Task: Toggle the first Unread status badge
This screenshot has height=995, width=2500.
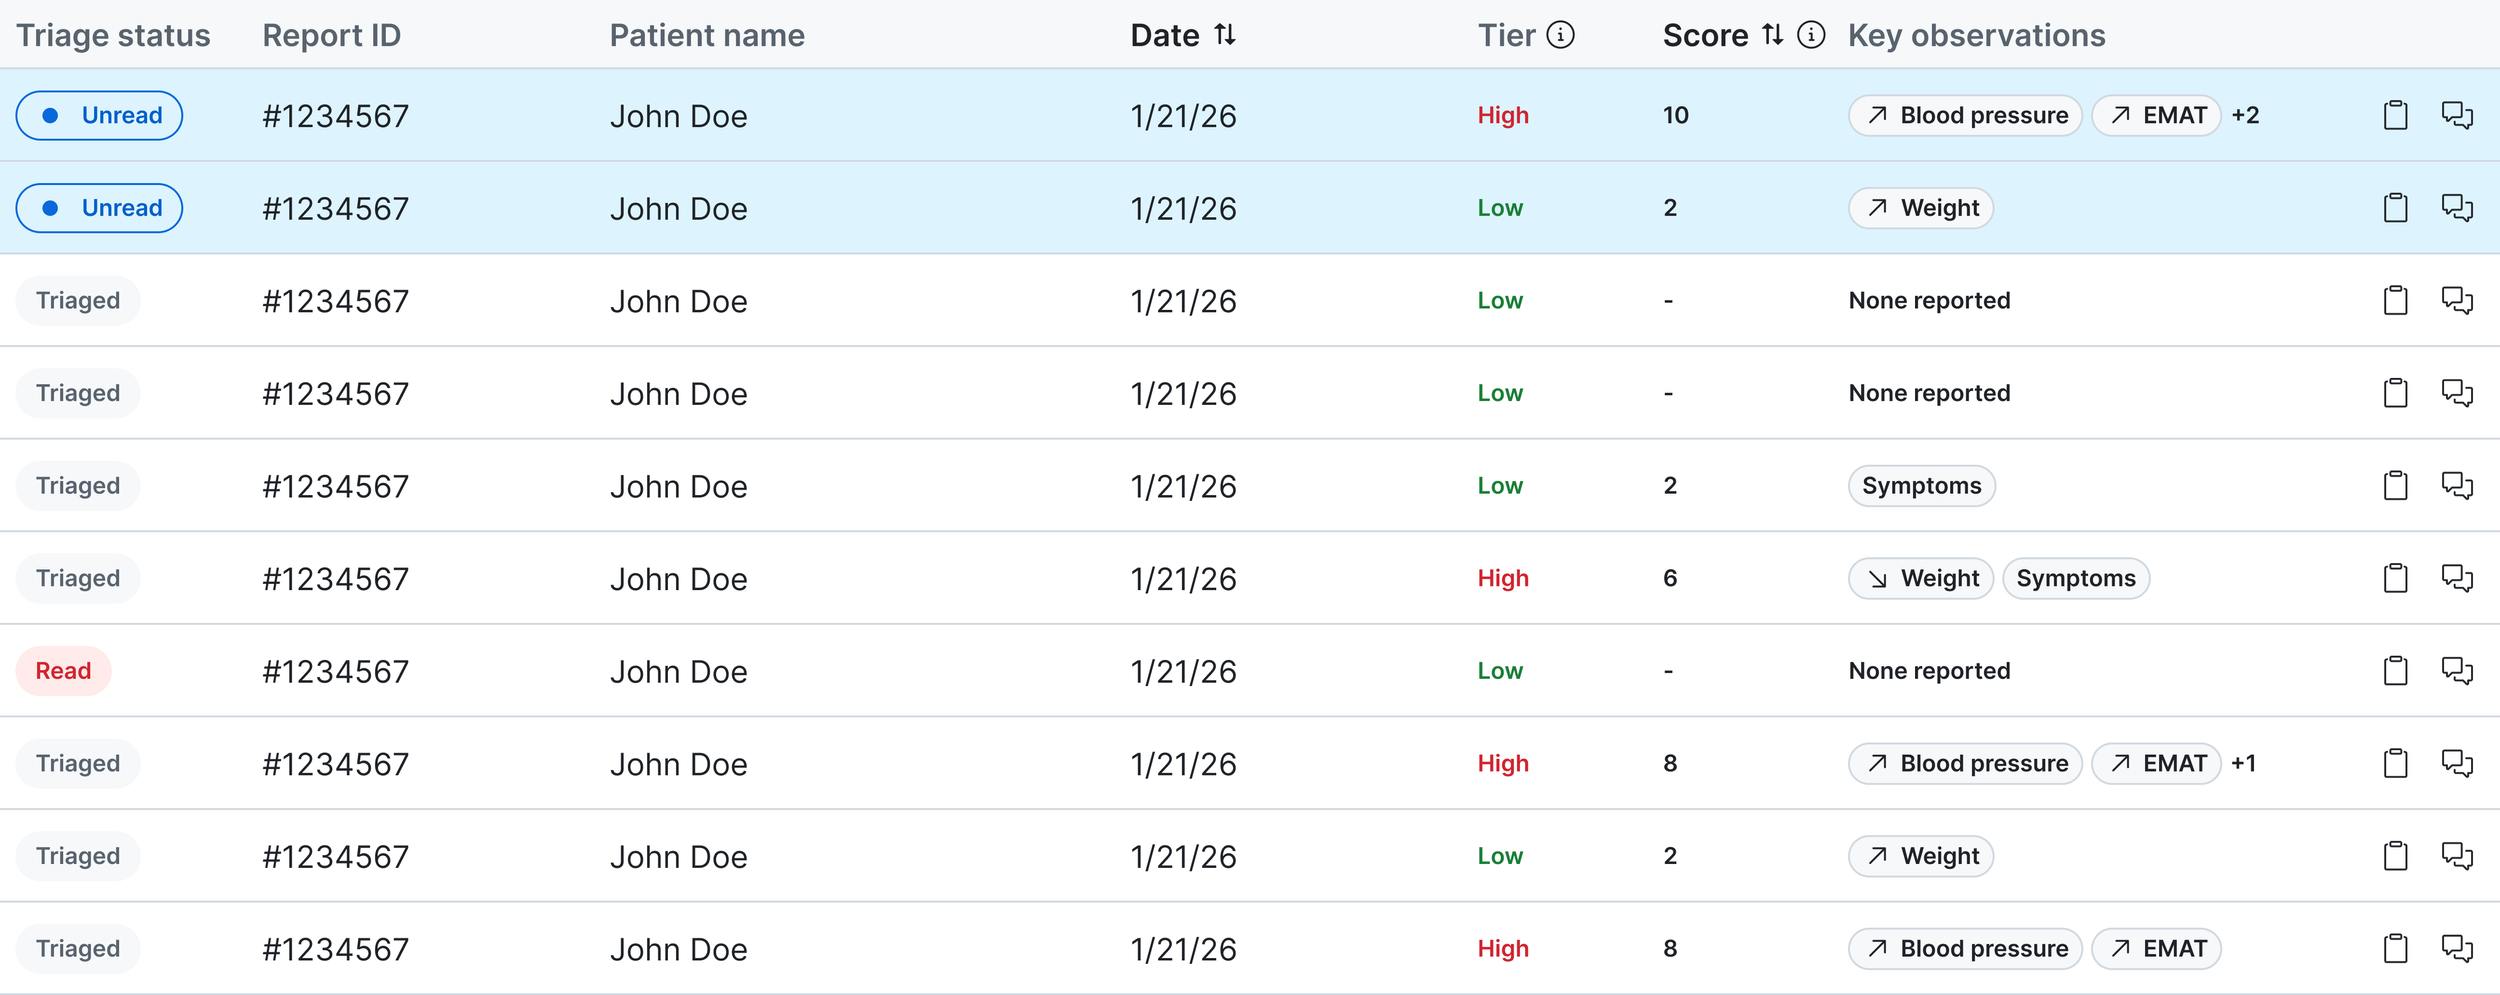Action: click(99, 115)
